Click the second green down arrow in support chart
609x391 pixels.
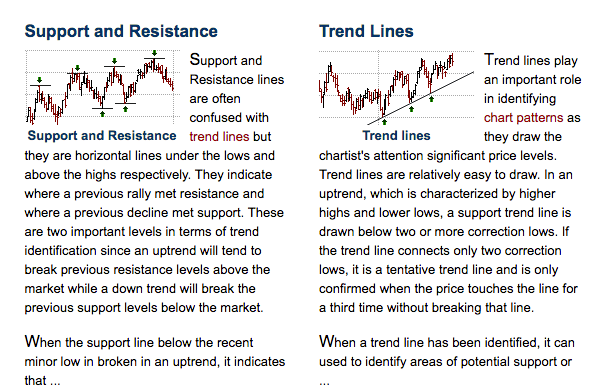[x=78, y=68]
